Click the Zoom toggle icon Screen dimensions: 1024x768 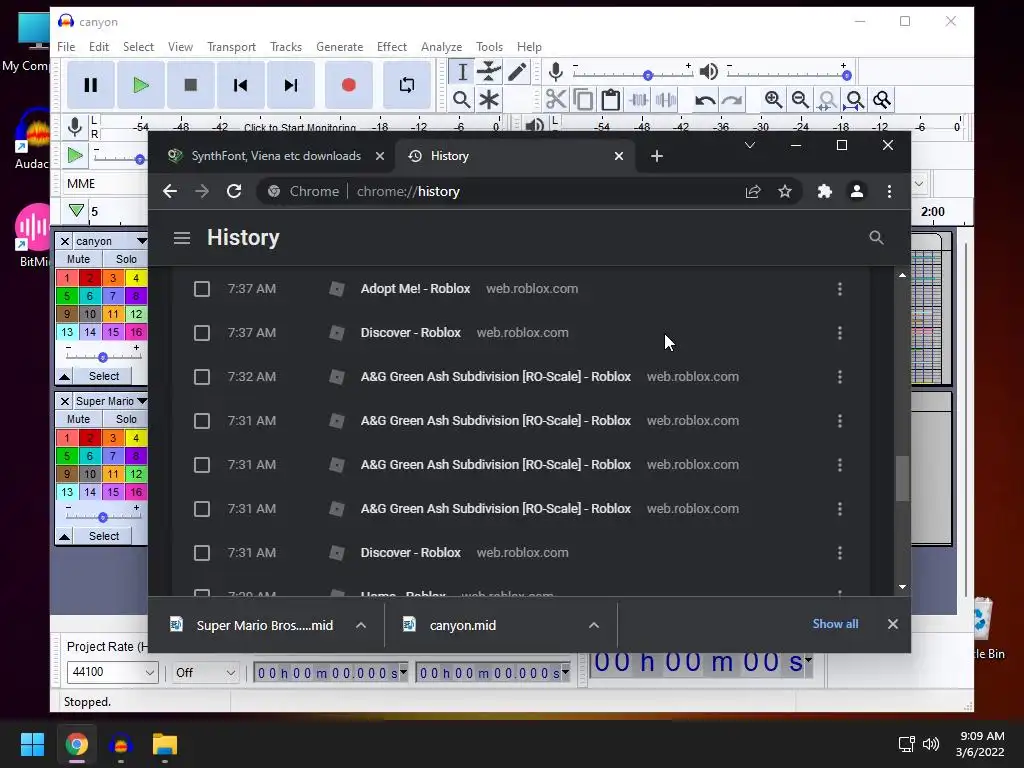tap(882, 100)
